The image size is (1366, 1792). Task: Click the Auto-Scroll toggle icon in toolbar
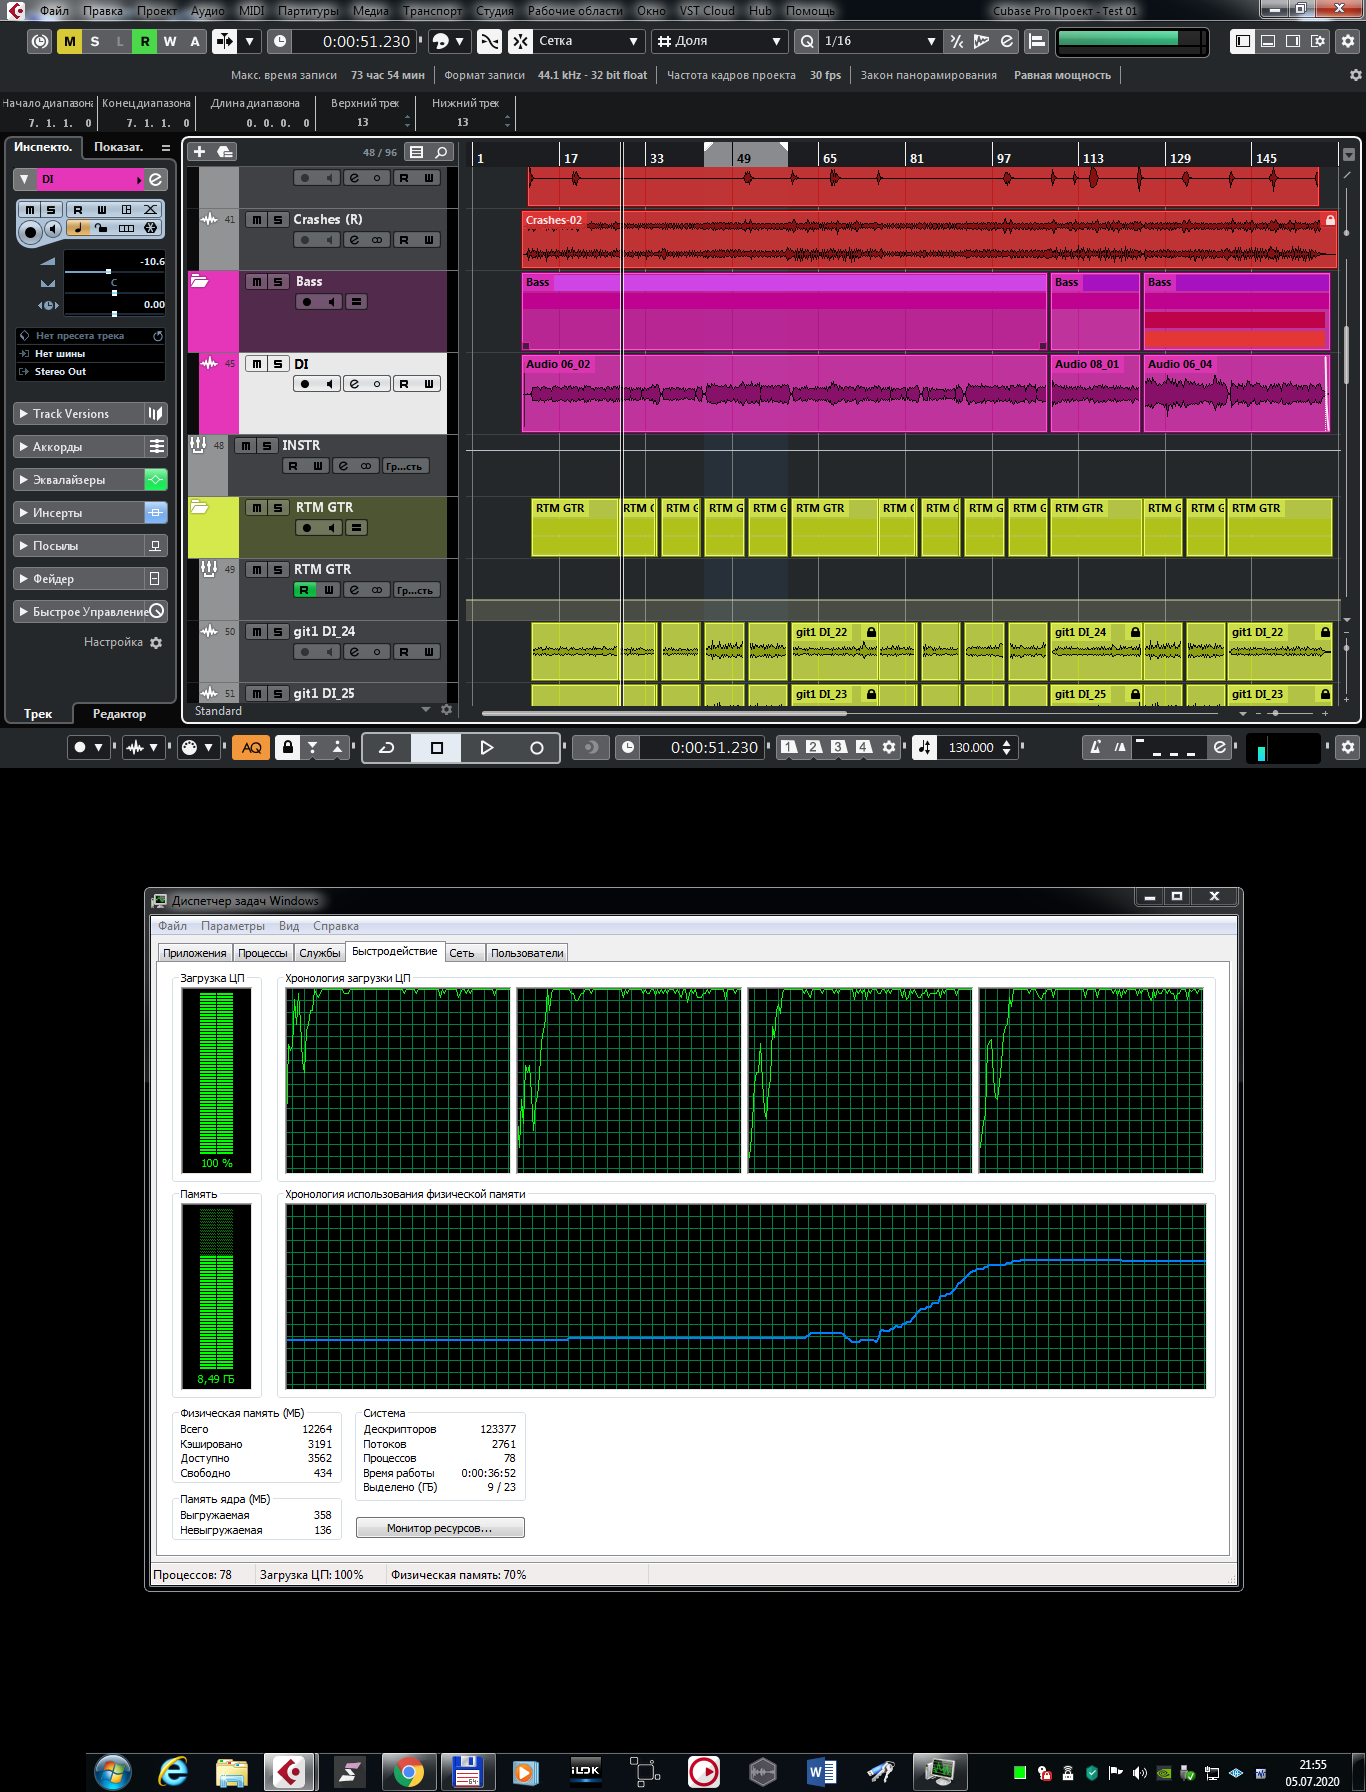pos(224,41)
